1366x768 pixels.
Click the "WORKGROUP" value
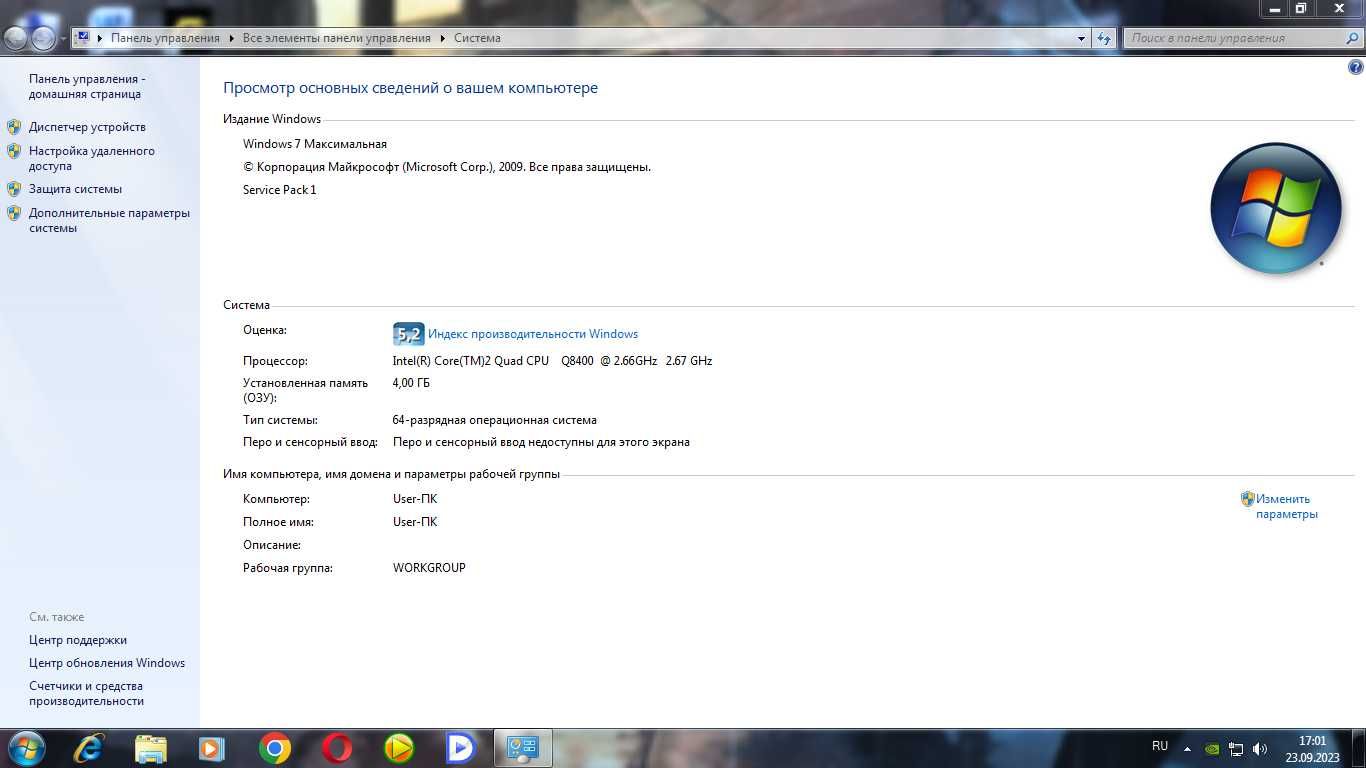click(429, 568)
